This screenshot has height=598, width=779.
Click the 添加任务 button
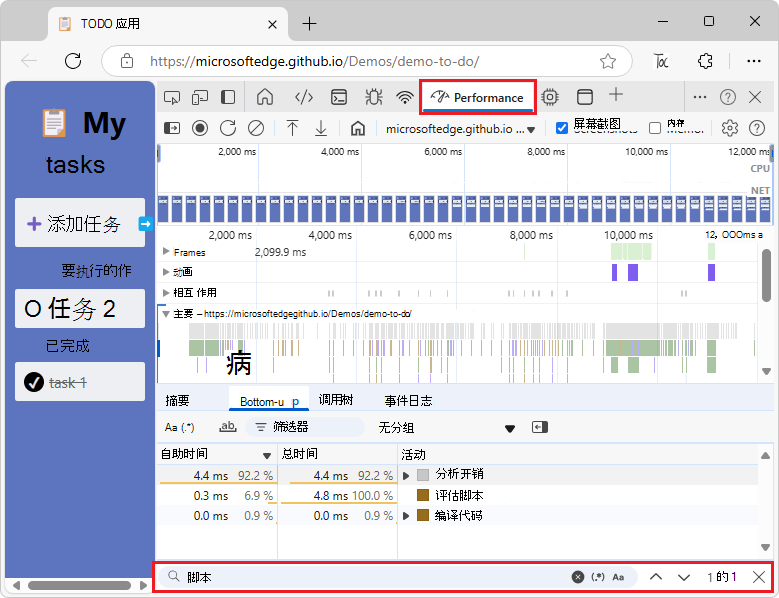coord(80,224)
